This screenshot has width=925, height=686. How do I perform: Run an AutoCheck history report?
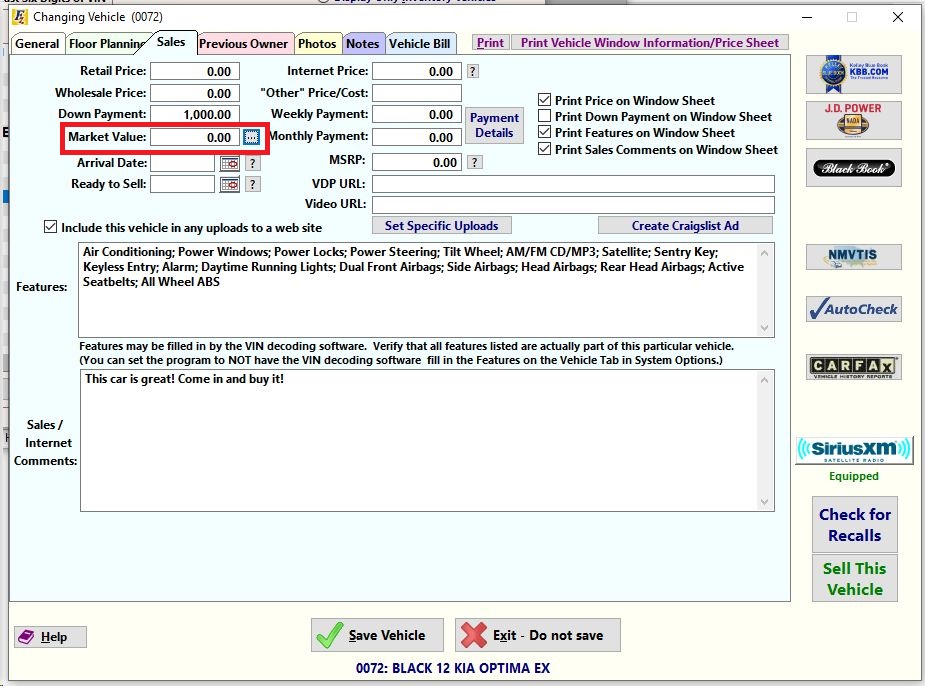click(854, 308)
